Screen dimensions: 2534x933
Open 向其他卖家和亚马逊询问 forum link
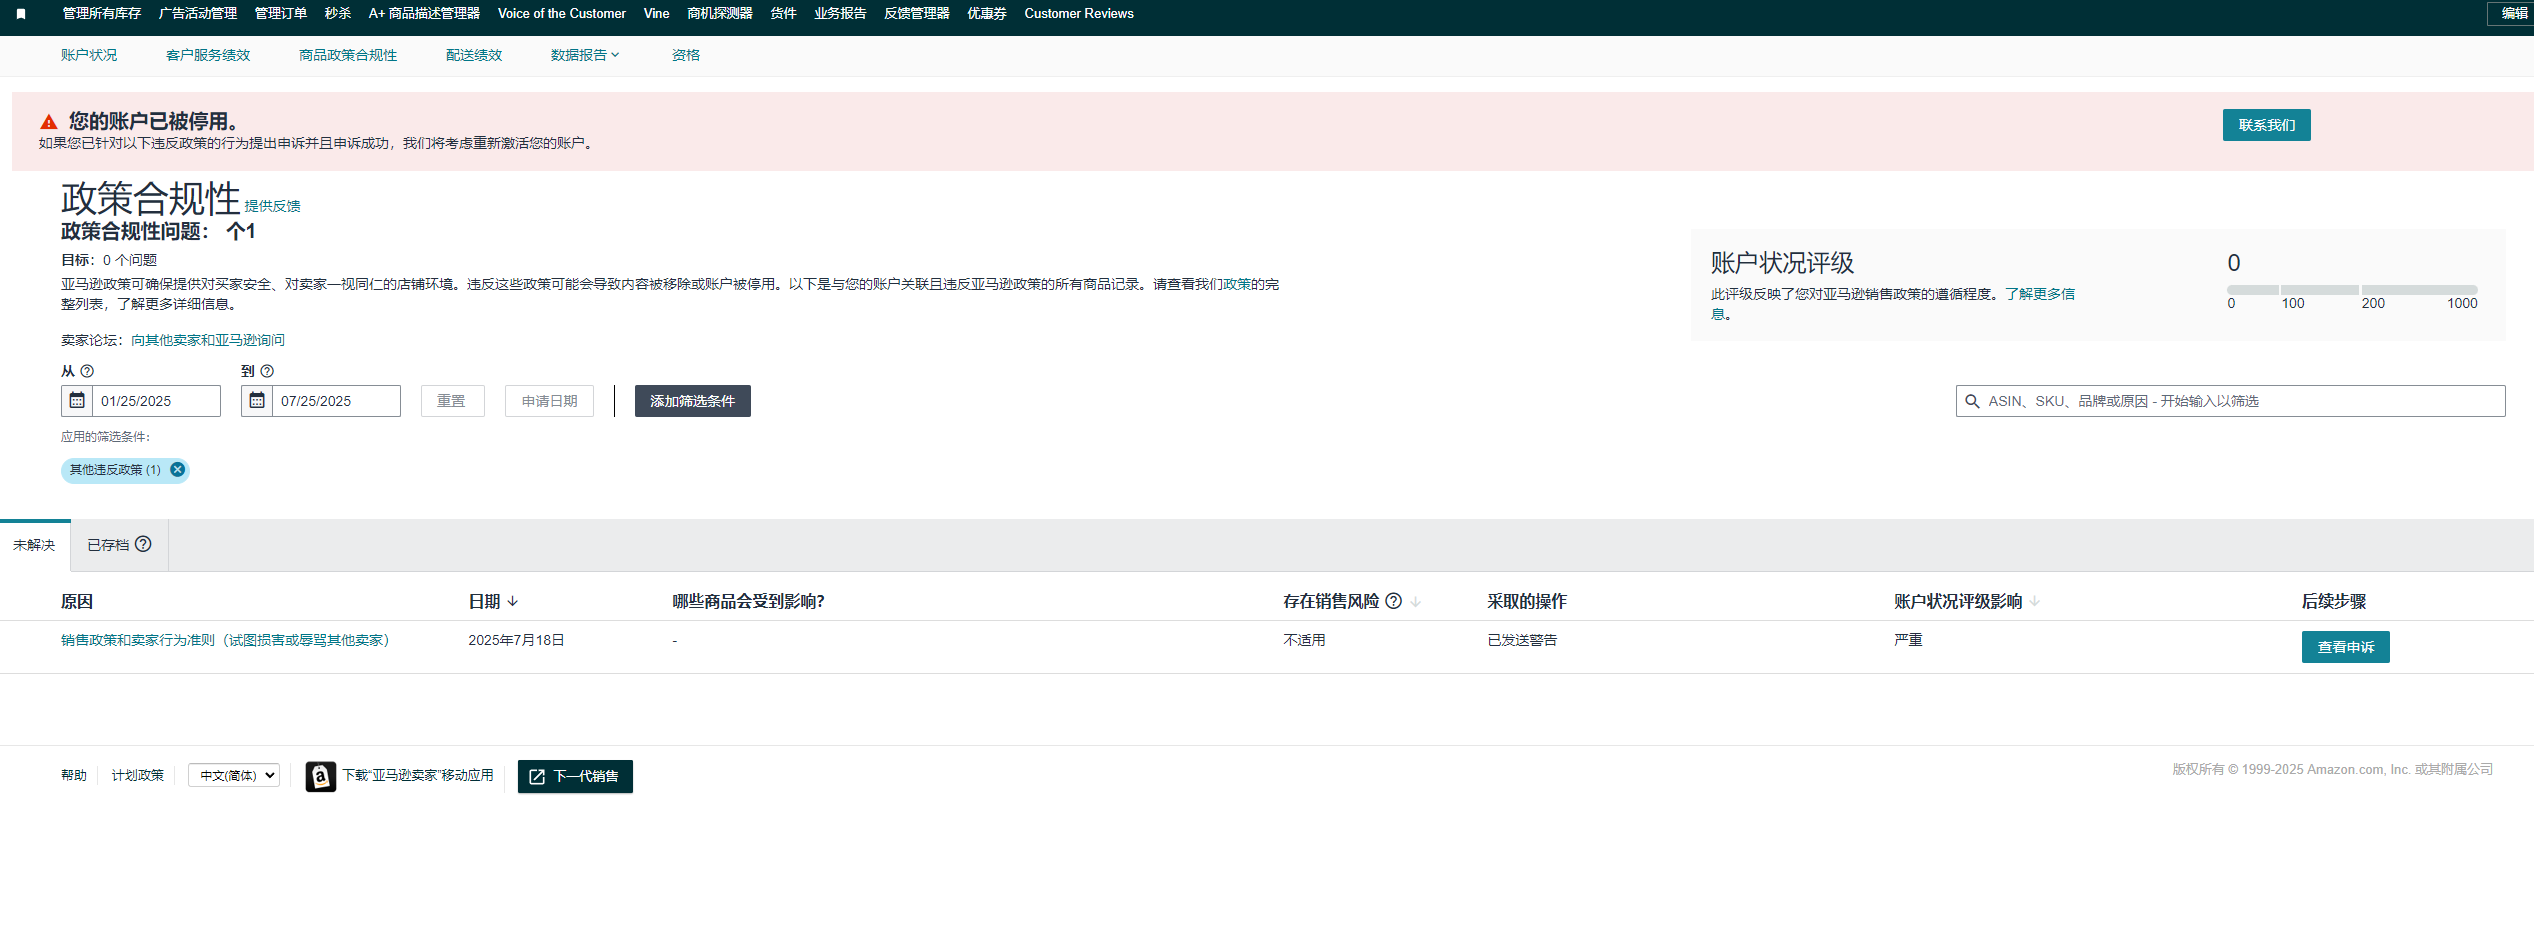coord(208,340)
